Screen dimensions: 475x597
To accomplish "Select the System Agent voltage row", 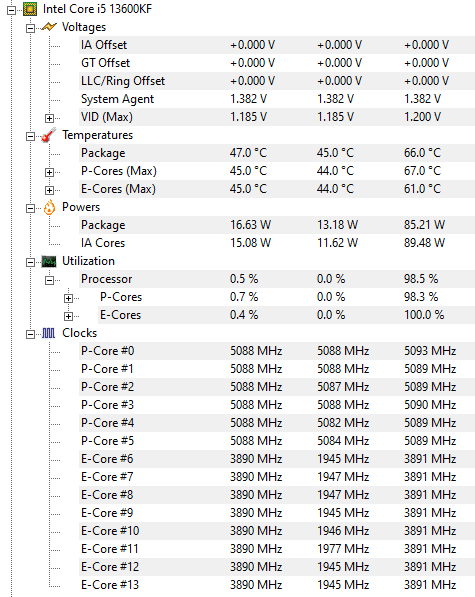I will coord(277,99).
